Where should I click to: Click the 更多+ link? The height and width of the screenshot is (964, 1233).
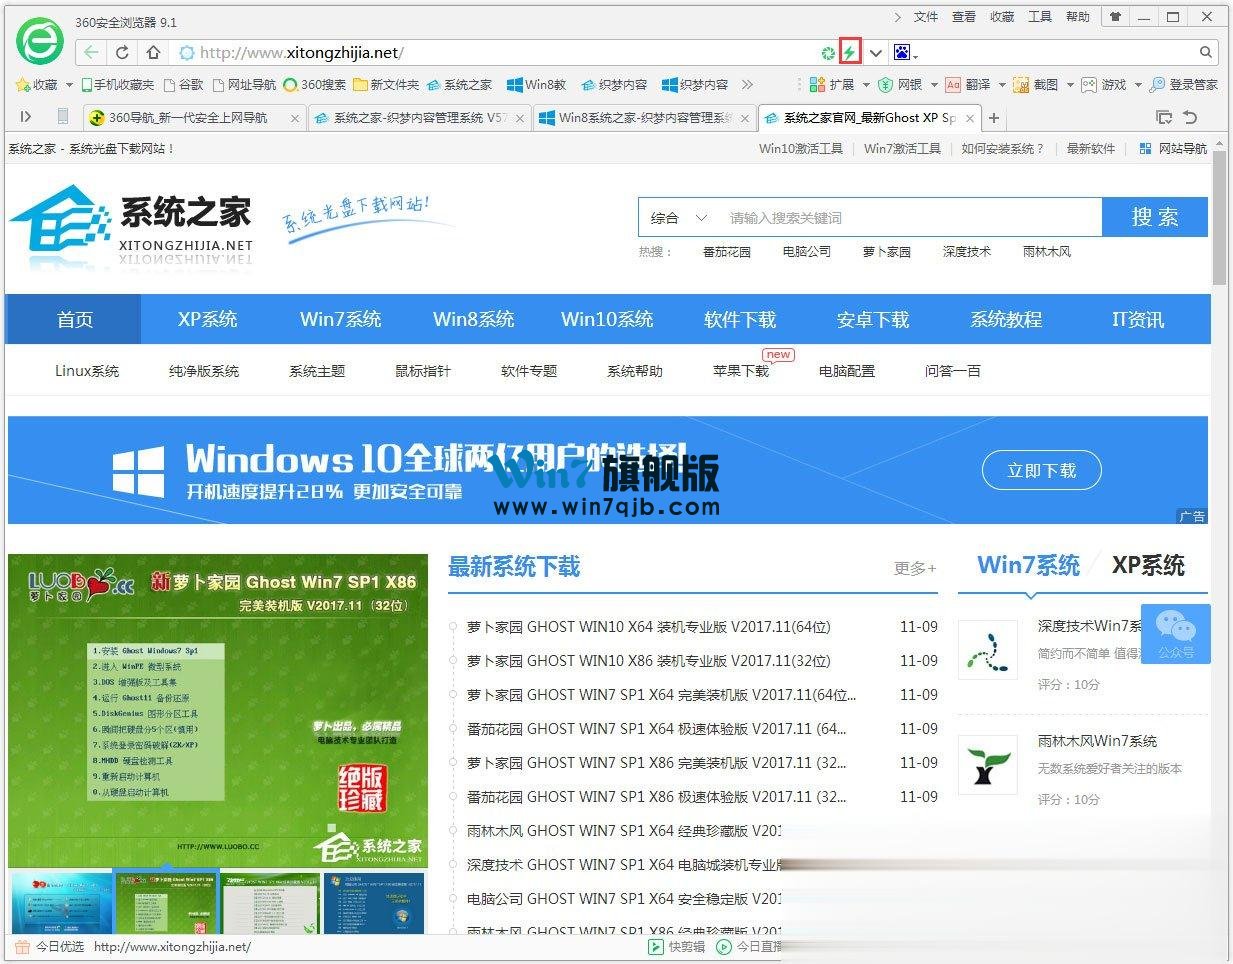915,568
